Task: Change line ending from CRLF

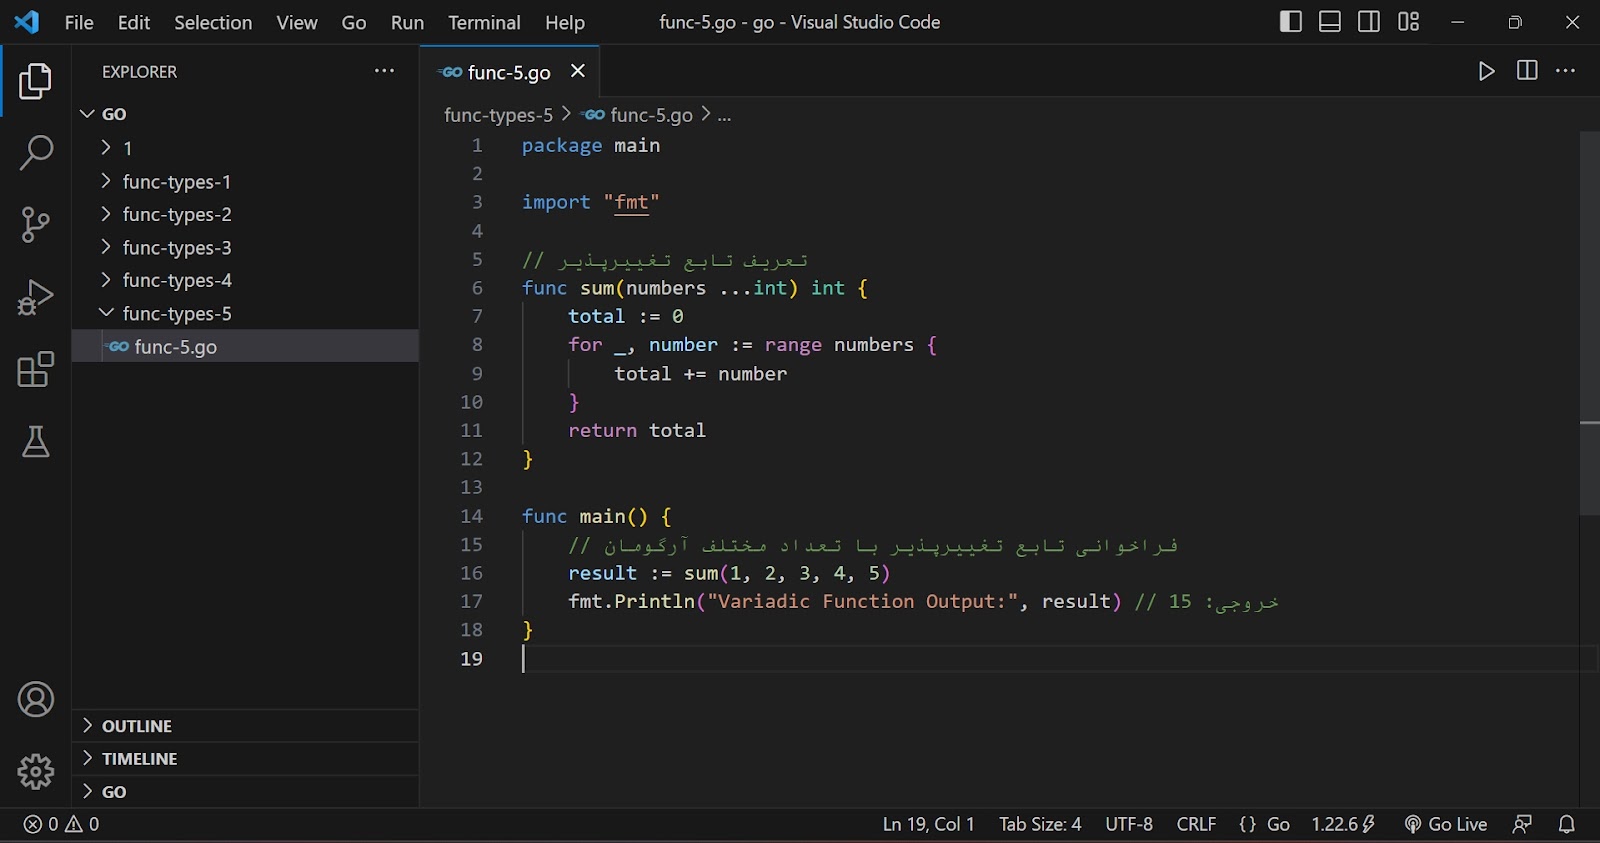Action: point(1196,824)
